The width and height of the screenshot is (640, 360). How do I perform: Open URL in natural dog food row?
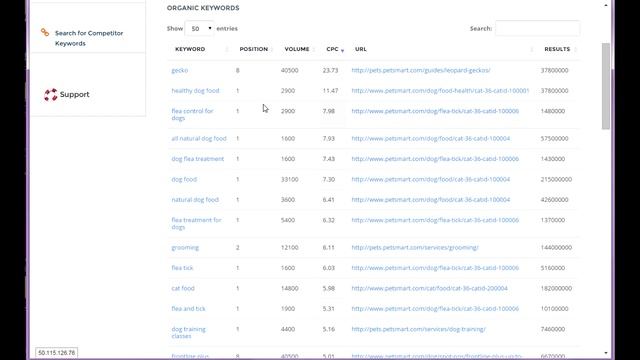pyautogui.click(x=431, y=200)
